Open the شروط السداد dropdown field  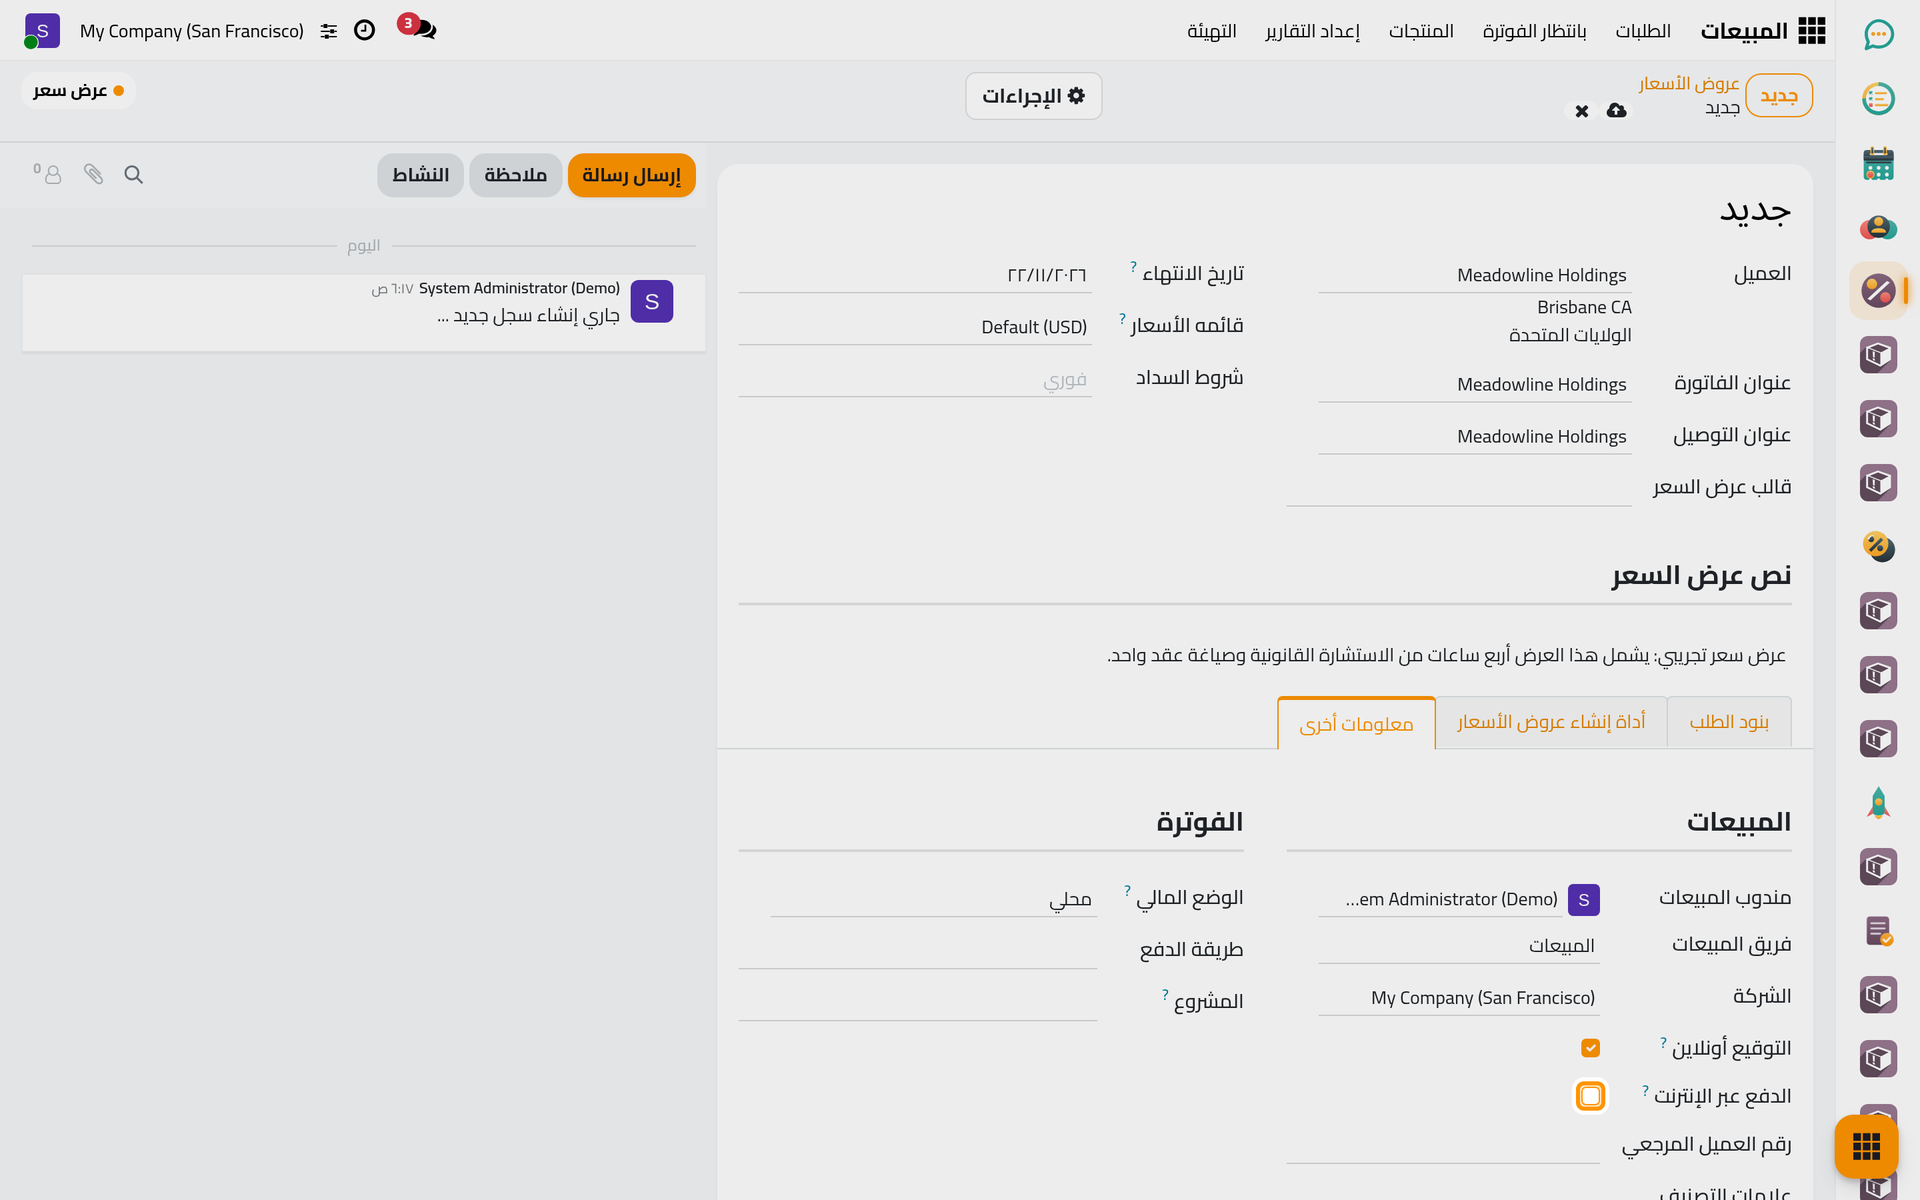[915, 379]
